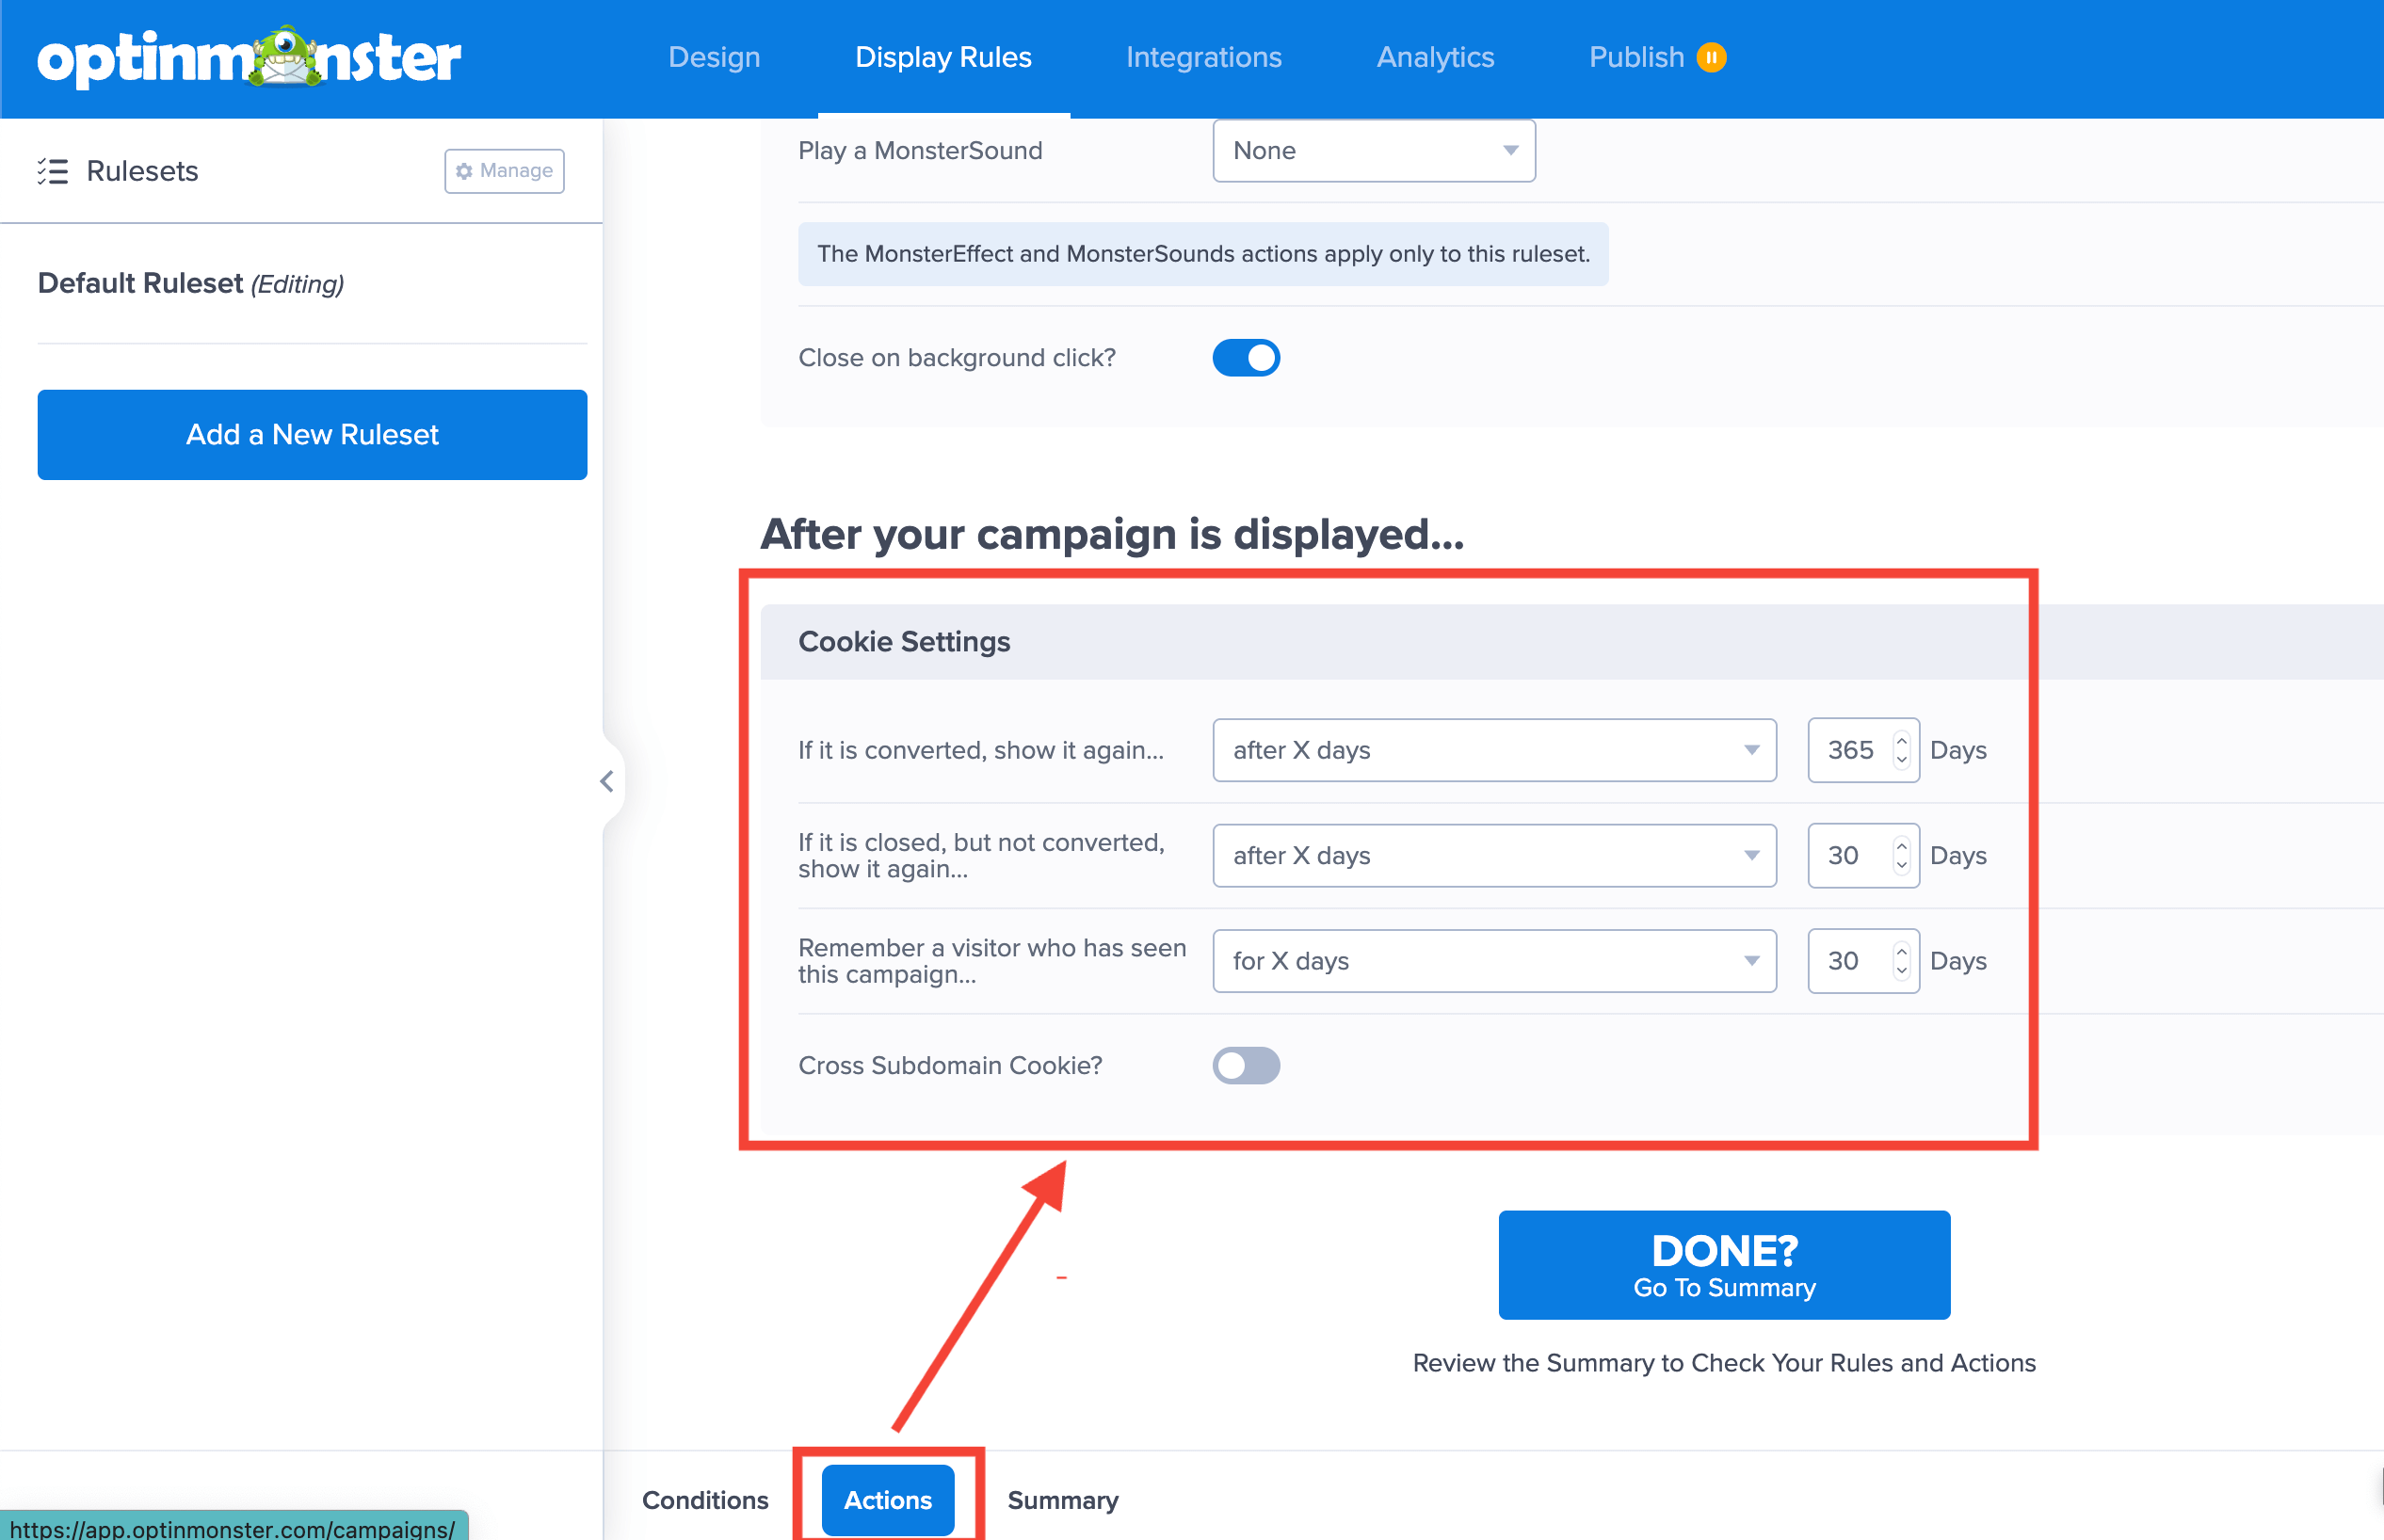This screenshot has height=1540, width=2384.
Task: Collapse the sidebar with the chevron arrow
Action: [607, 781]
